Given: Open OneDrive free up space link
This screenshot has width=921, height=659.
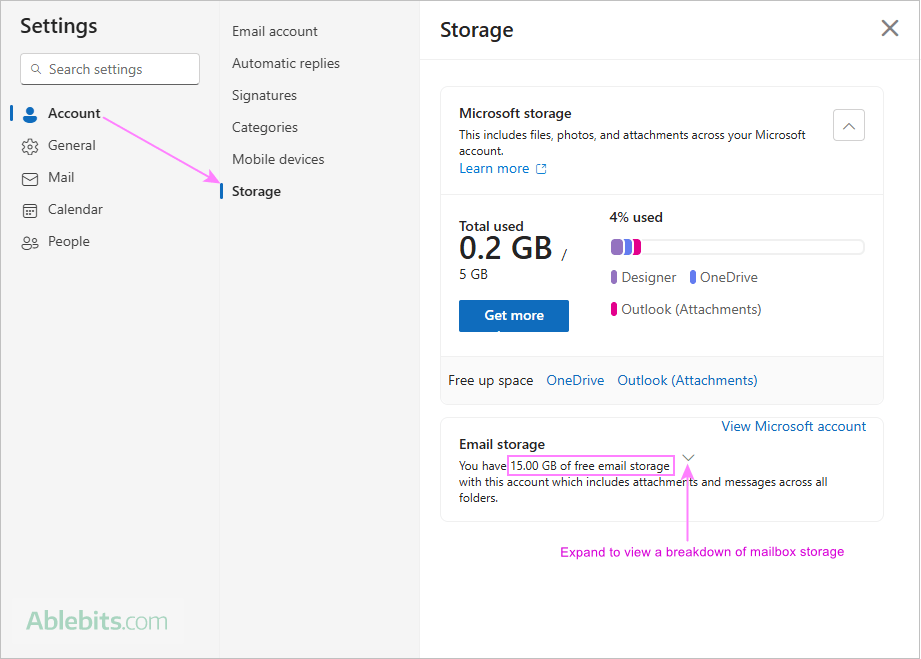Looking at the screenshot, I should [575, 381].
